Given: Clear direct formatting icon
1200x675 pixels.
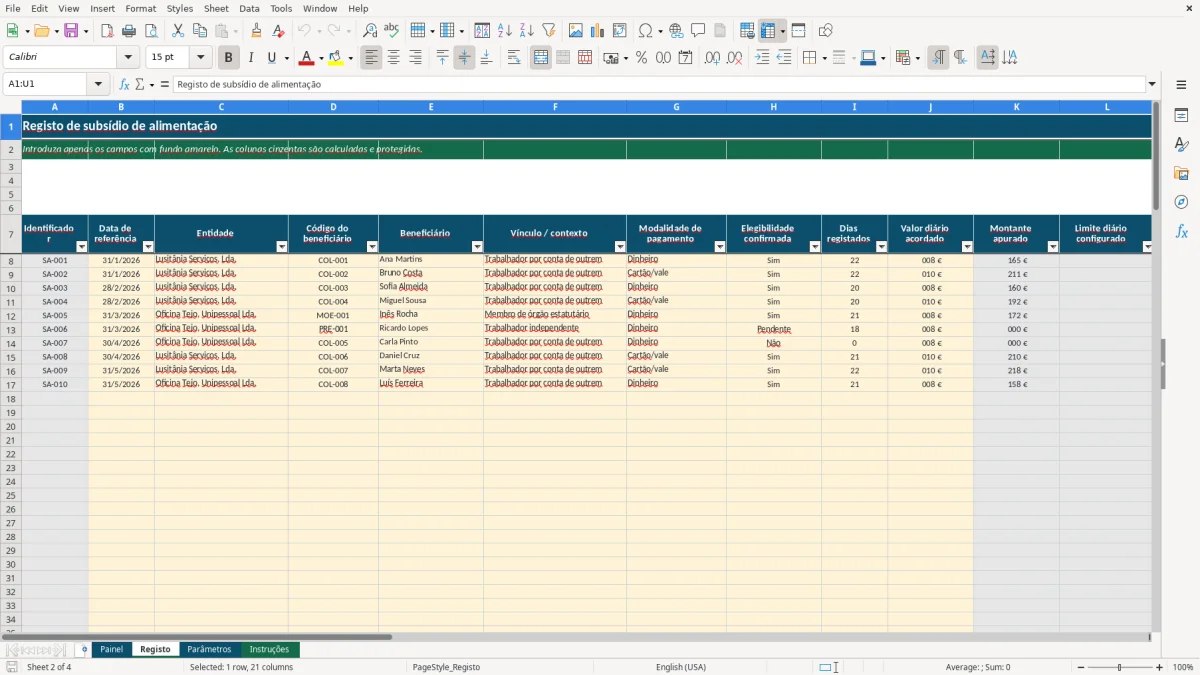Looking at the screenshot, I should point(279,31).
